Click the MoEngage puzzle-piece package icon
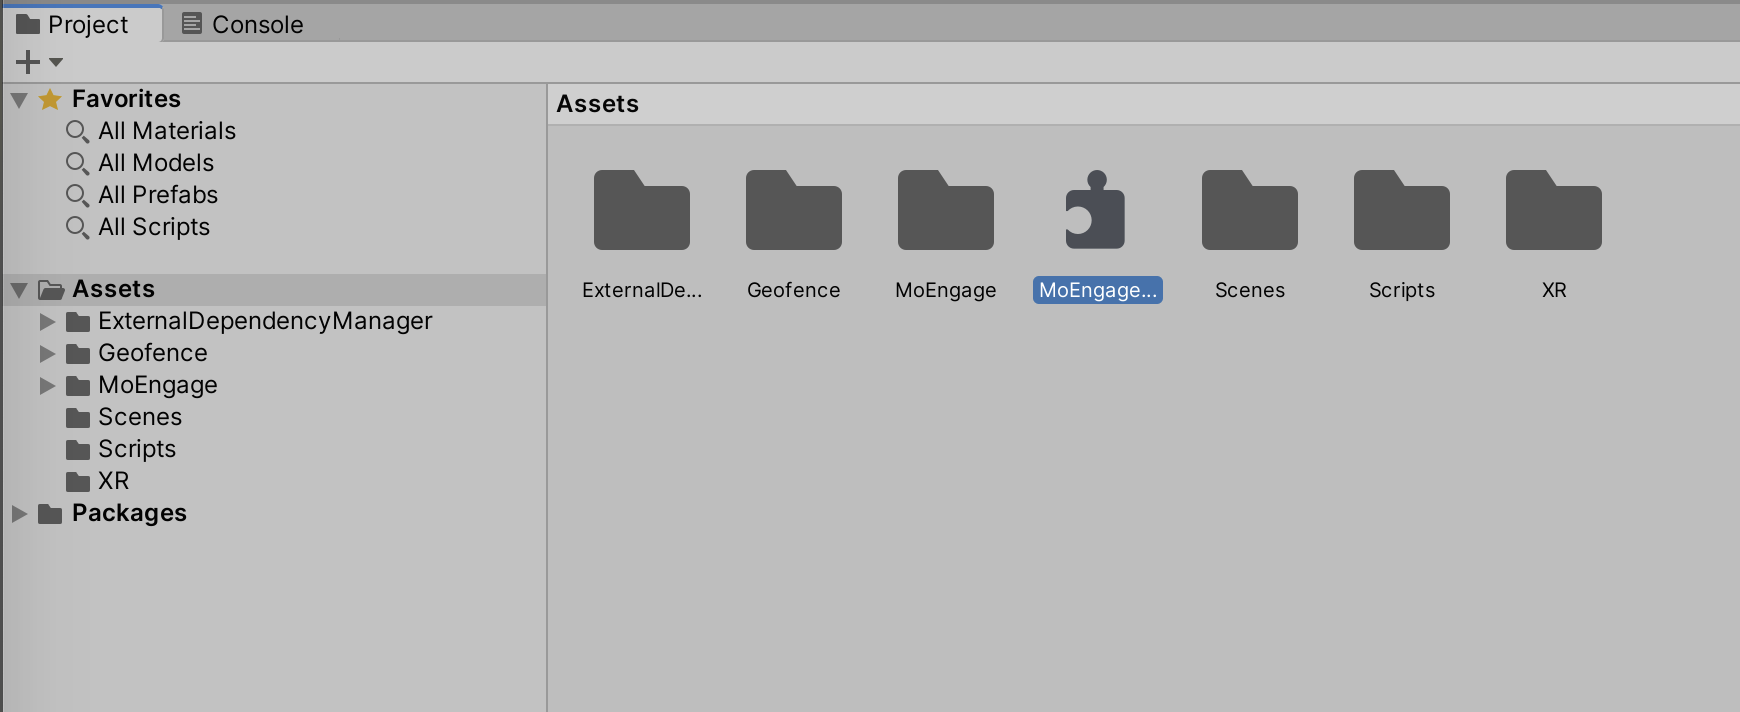The height and width of the screenshot is (712, 1740). point(1096,210)
